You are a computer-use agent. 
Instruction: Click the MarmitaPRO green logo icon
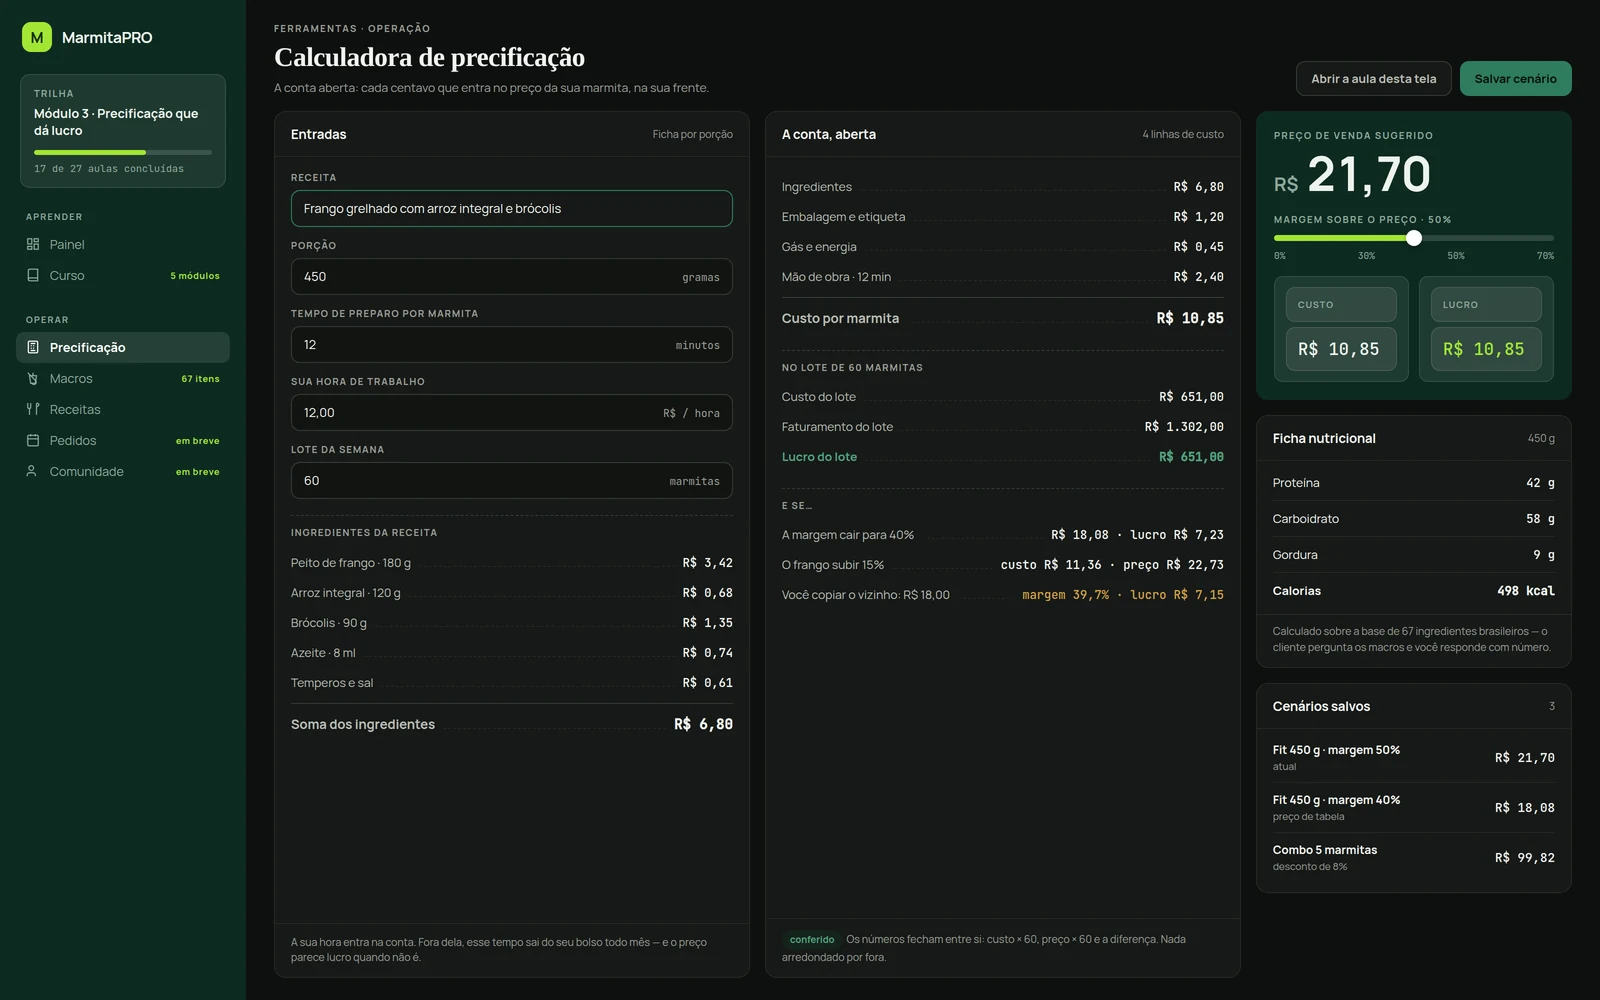[37, 37]
